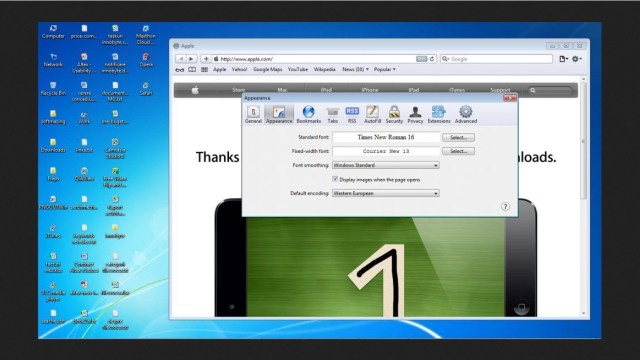Open the Safari page menu icon
The height and width of the screenshot is (360, 640).
point(563,59)
